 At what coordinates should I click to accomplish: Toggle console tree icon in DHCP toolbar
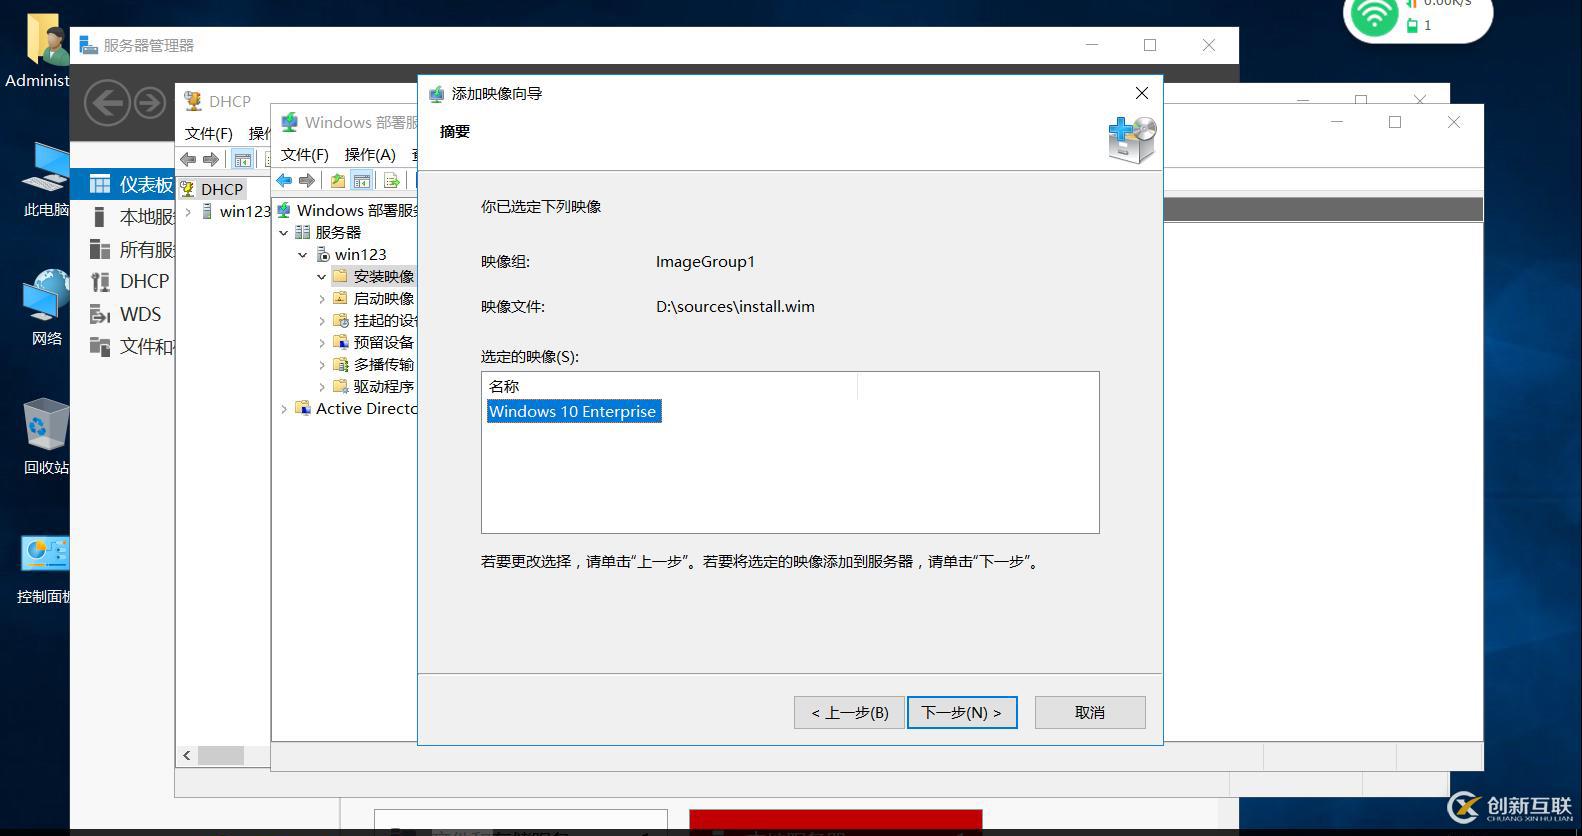[x=242, y=159]
